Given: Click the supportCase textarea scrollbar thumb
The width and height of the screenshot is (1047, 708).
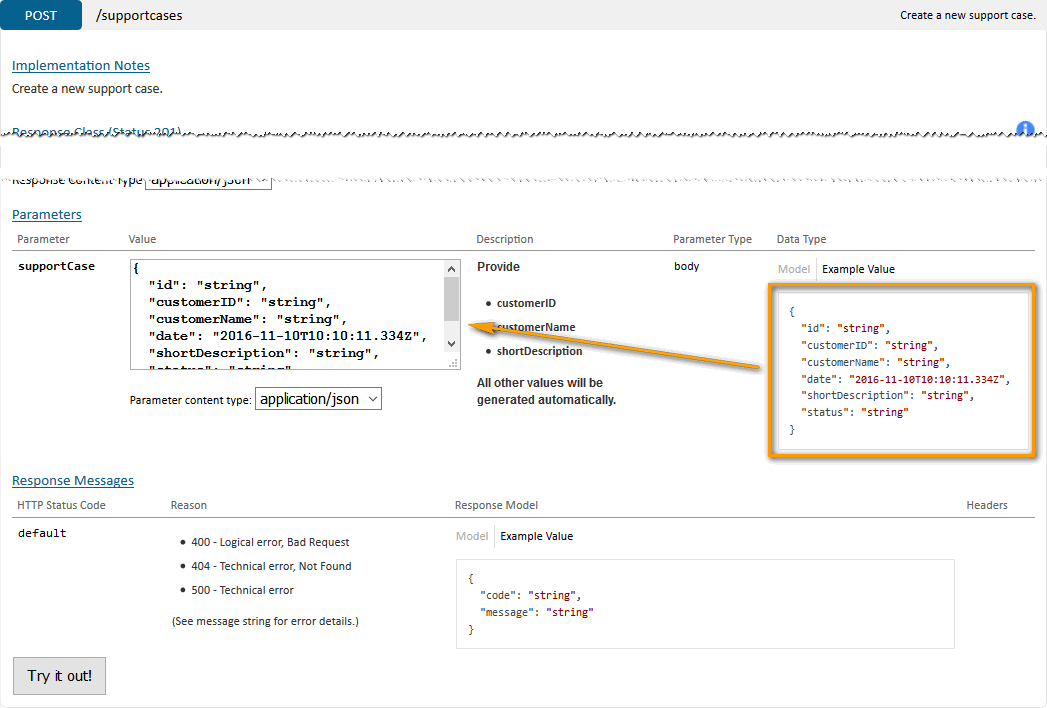Looking at the screenshot, I should (x=452, y=298).
